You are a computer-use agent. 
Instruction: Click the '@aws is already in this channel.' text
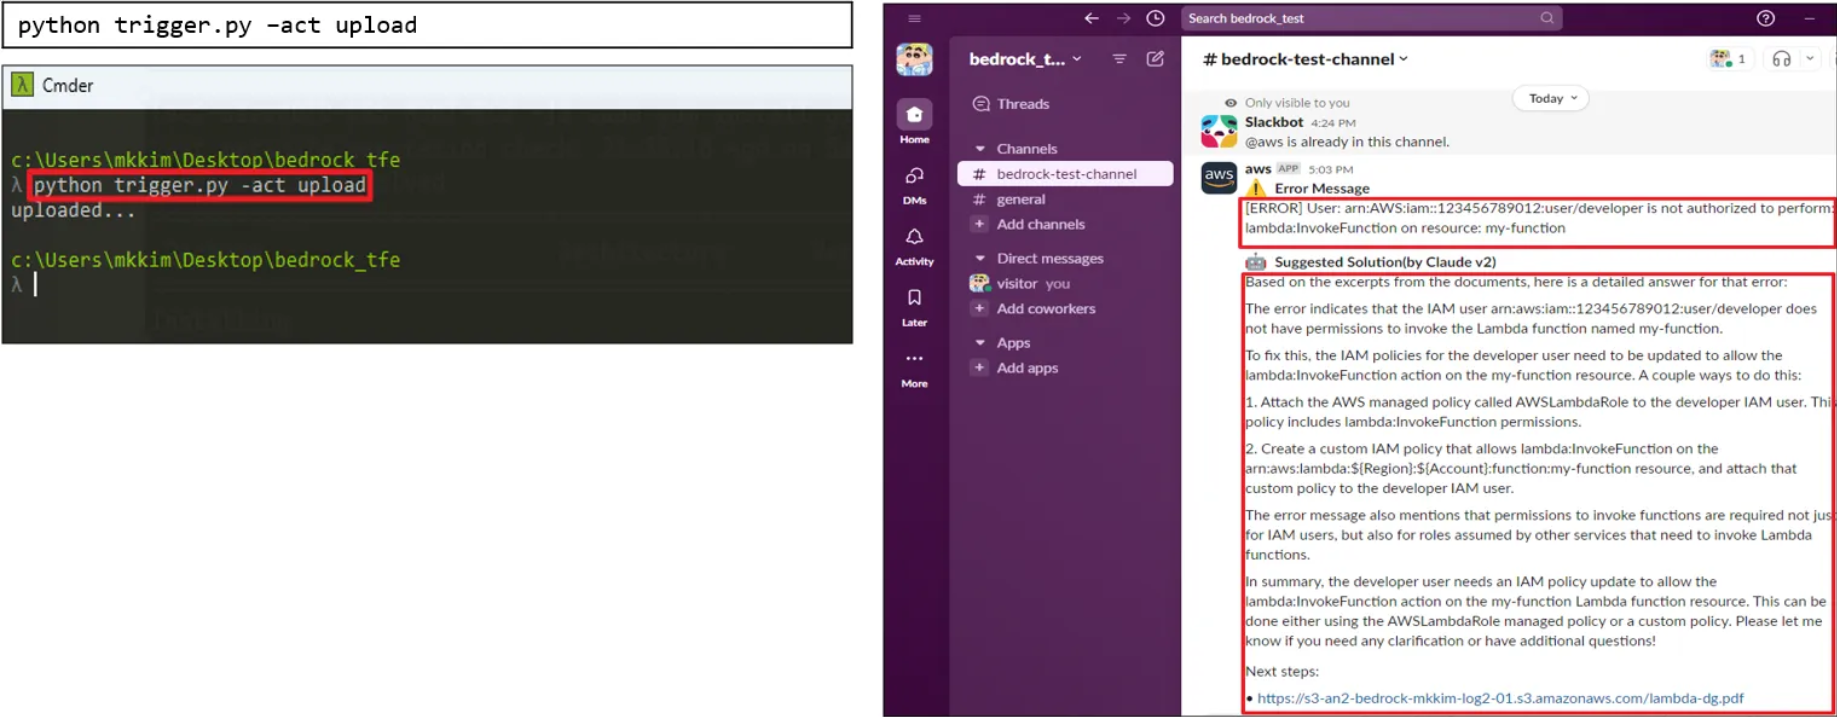pos(1346,142)
